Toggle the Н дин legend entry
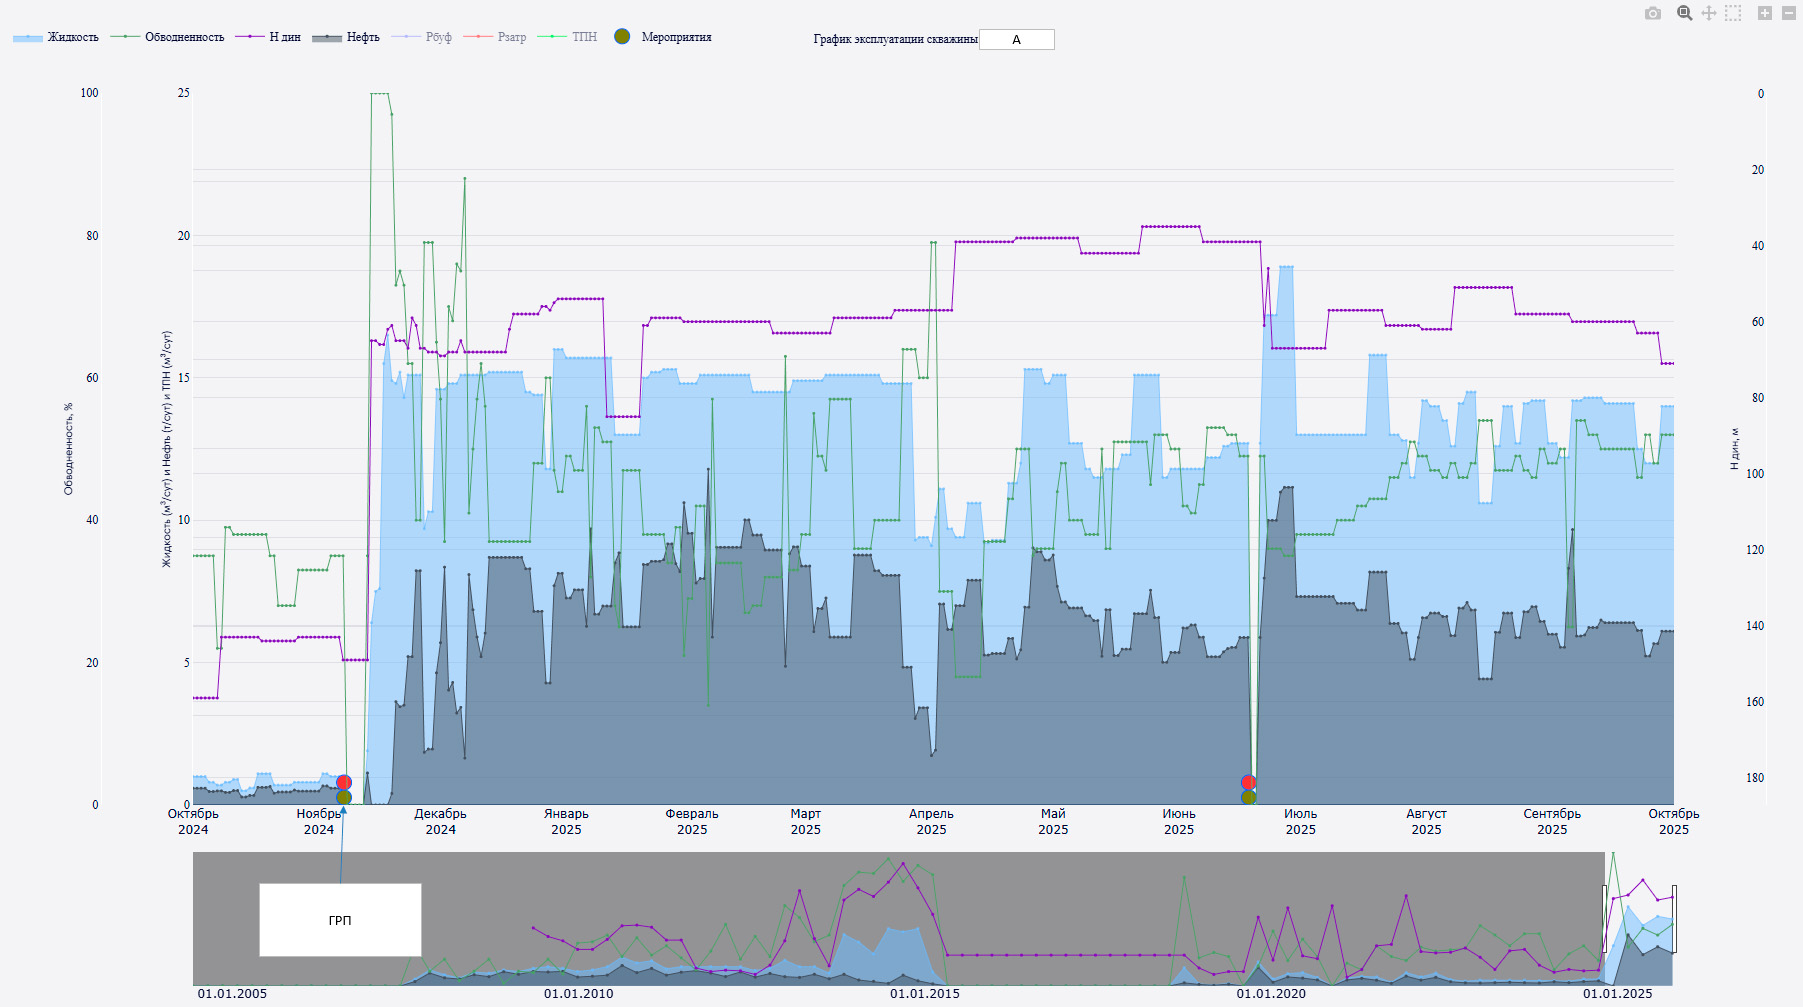This screenshot has height=1007, width=1803. (268, 37)
